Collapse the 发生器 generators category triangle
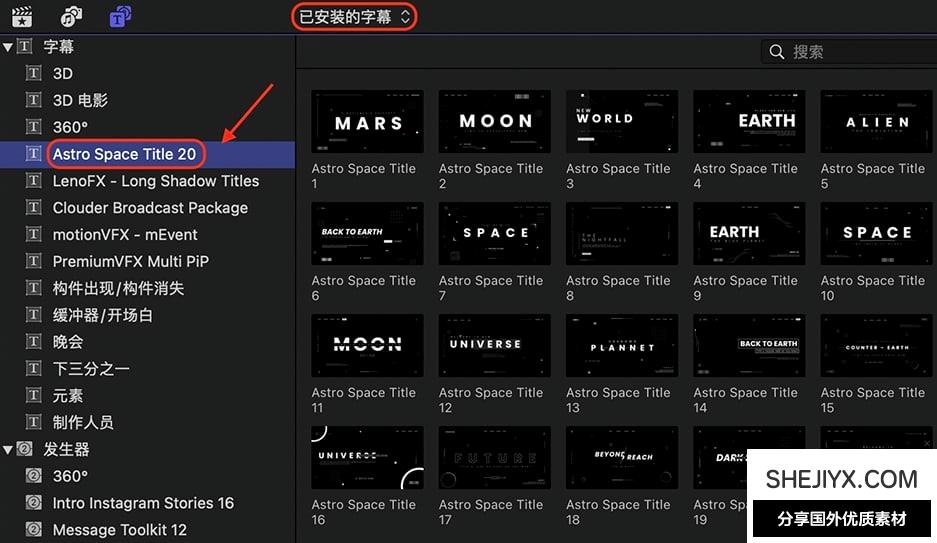The height and width of the screenshot is (543, 937). [8, 450]
